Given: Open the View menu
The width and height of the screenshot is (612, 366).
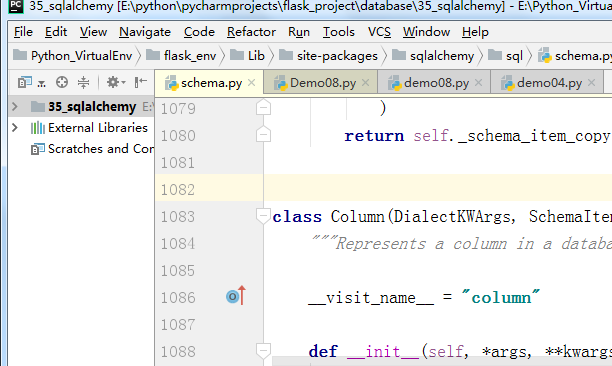Looking at the screenshot, I should coord(93,32).
